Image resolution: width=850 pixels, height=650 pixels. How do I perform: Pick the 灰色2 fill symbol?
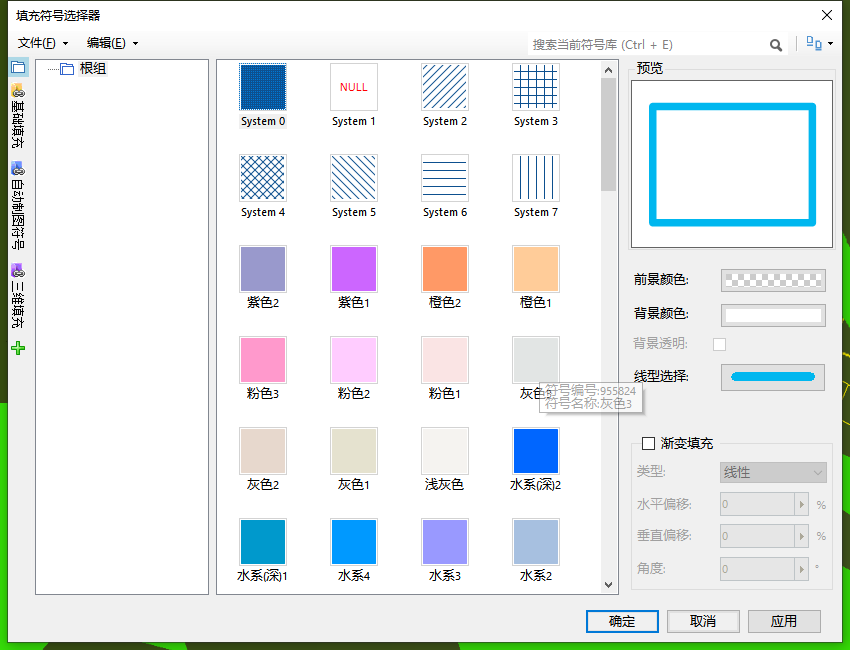(263, 452)
